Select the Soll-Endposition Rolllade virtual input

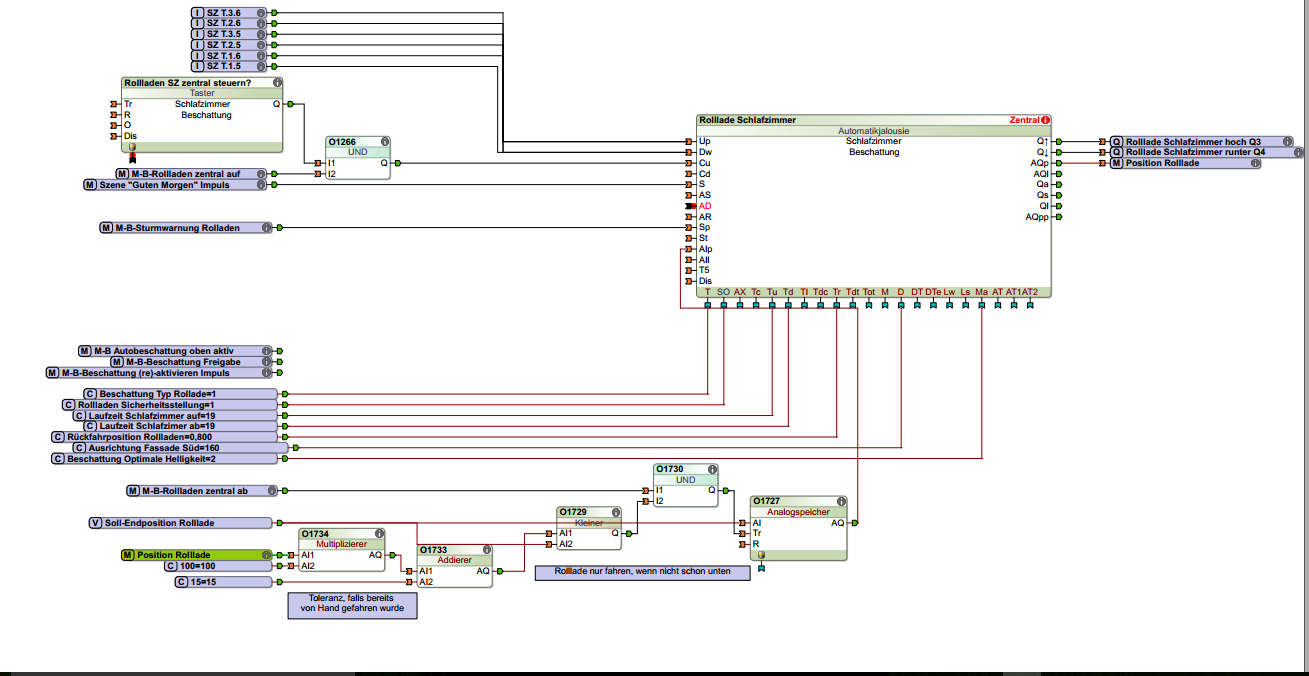tap(180, 522)
